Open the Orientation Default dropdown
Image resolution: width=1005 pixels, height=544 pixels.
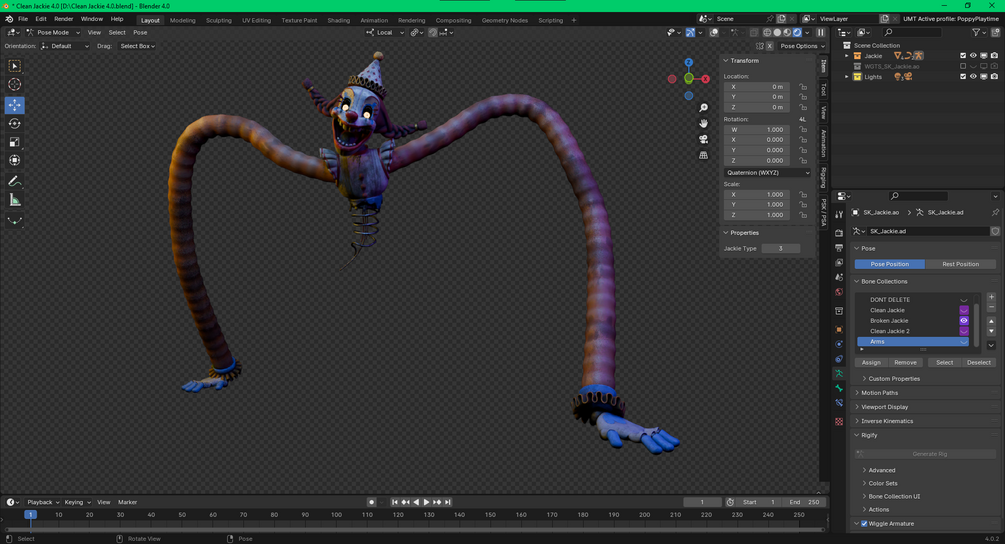pyautogui.click(x=65, y=46)
